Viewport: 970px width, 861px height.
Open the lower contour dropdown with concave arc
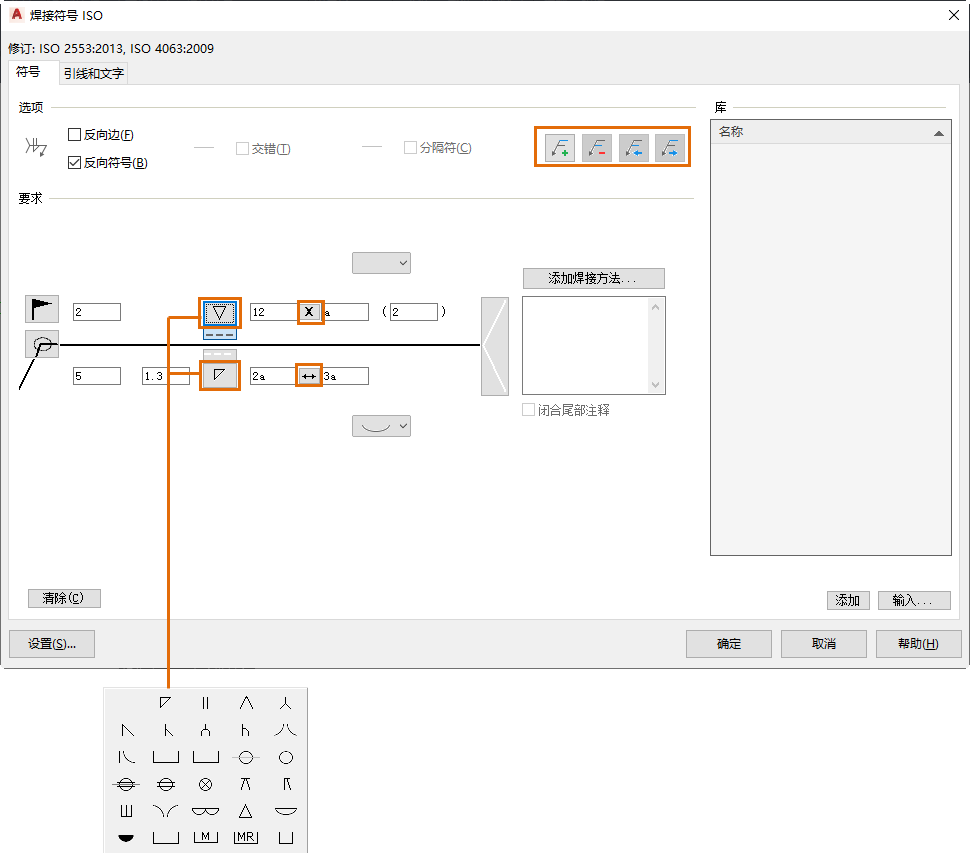click(382, 426)
